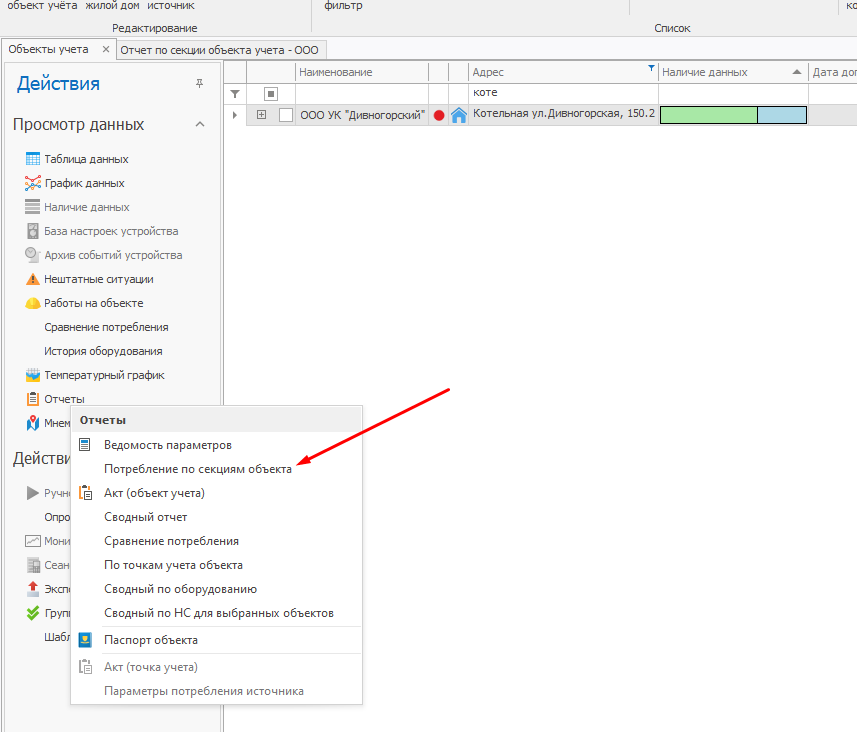Screen dimensions: 857x732
Task: Choose Сводный отчет from the reports menu
Action: tap(146, 517)
